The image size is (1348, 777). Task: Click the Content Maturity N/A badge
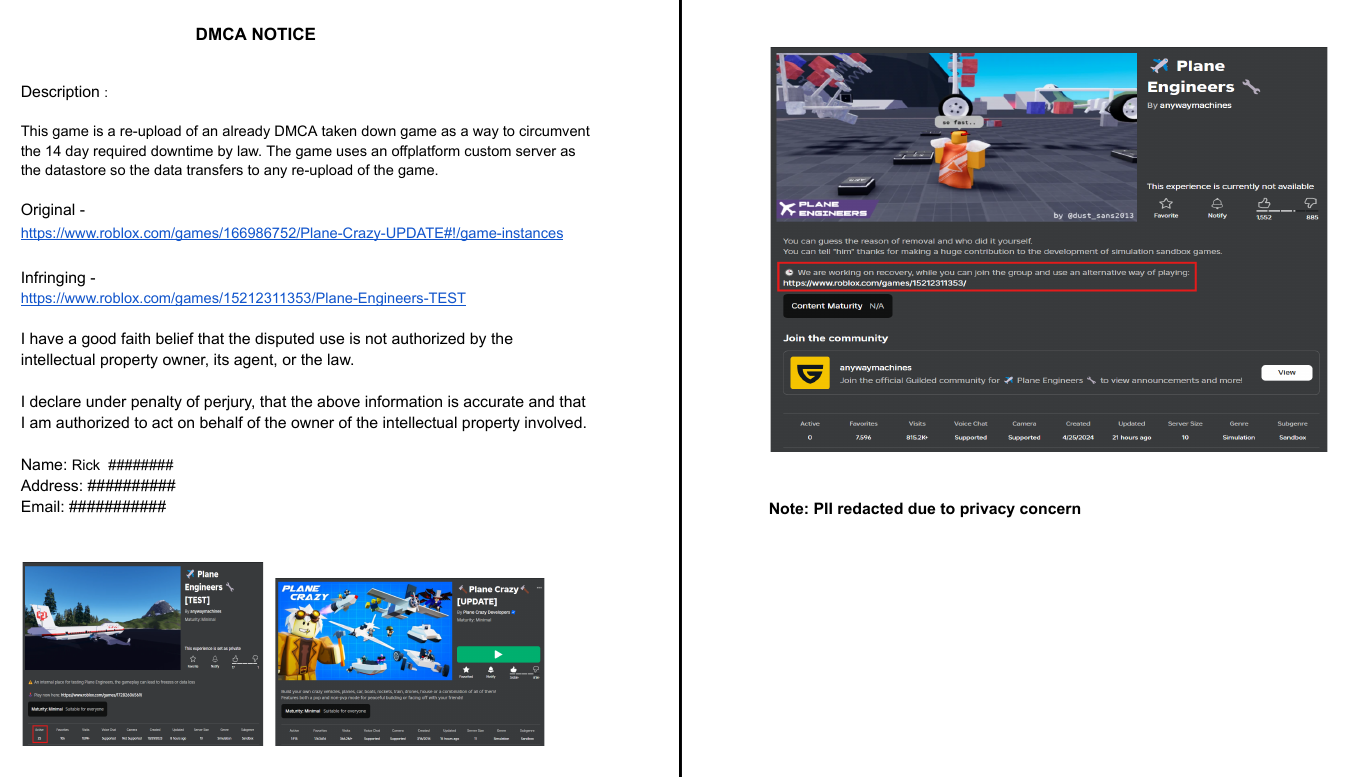pyautogui.click(x=838, y=306)
